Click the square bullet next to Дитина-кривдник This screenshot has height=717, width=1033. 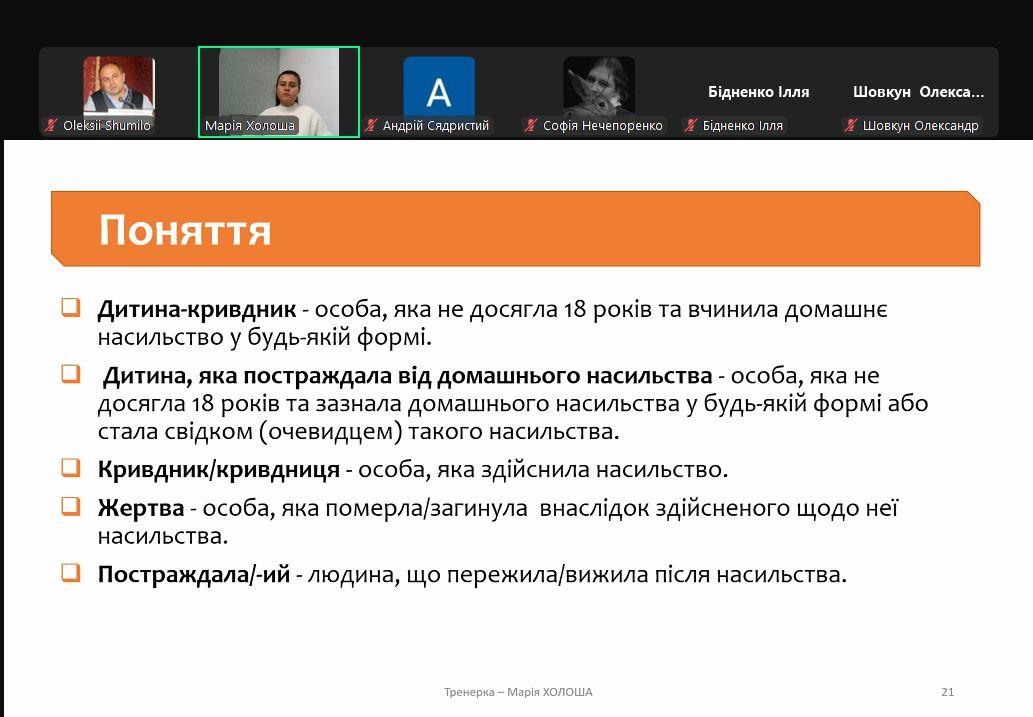click(x=70, y=307)
